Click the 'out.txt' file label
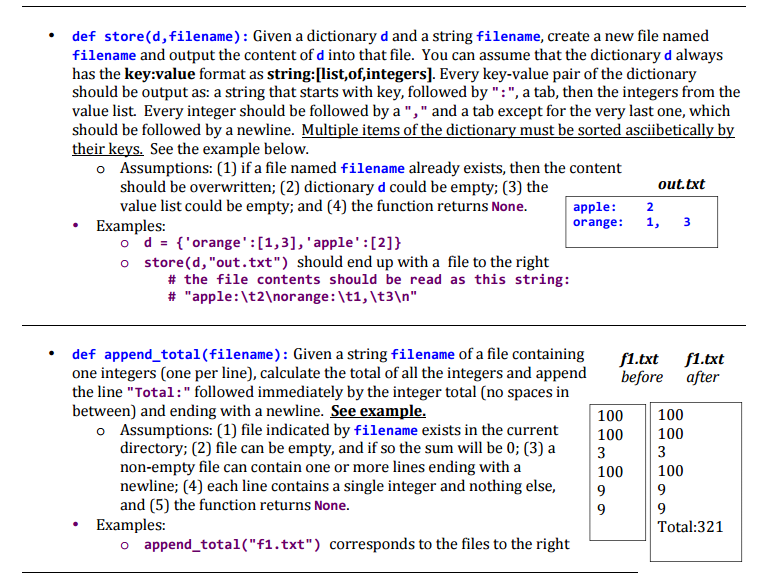This screenshot has width=759, height=575. [681, 184]
